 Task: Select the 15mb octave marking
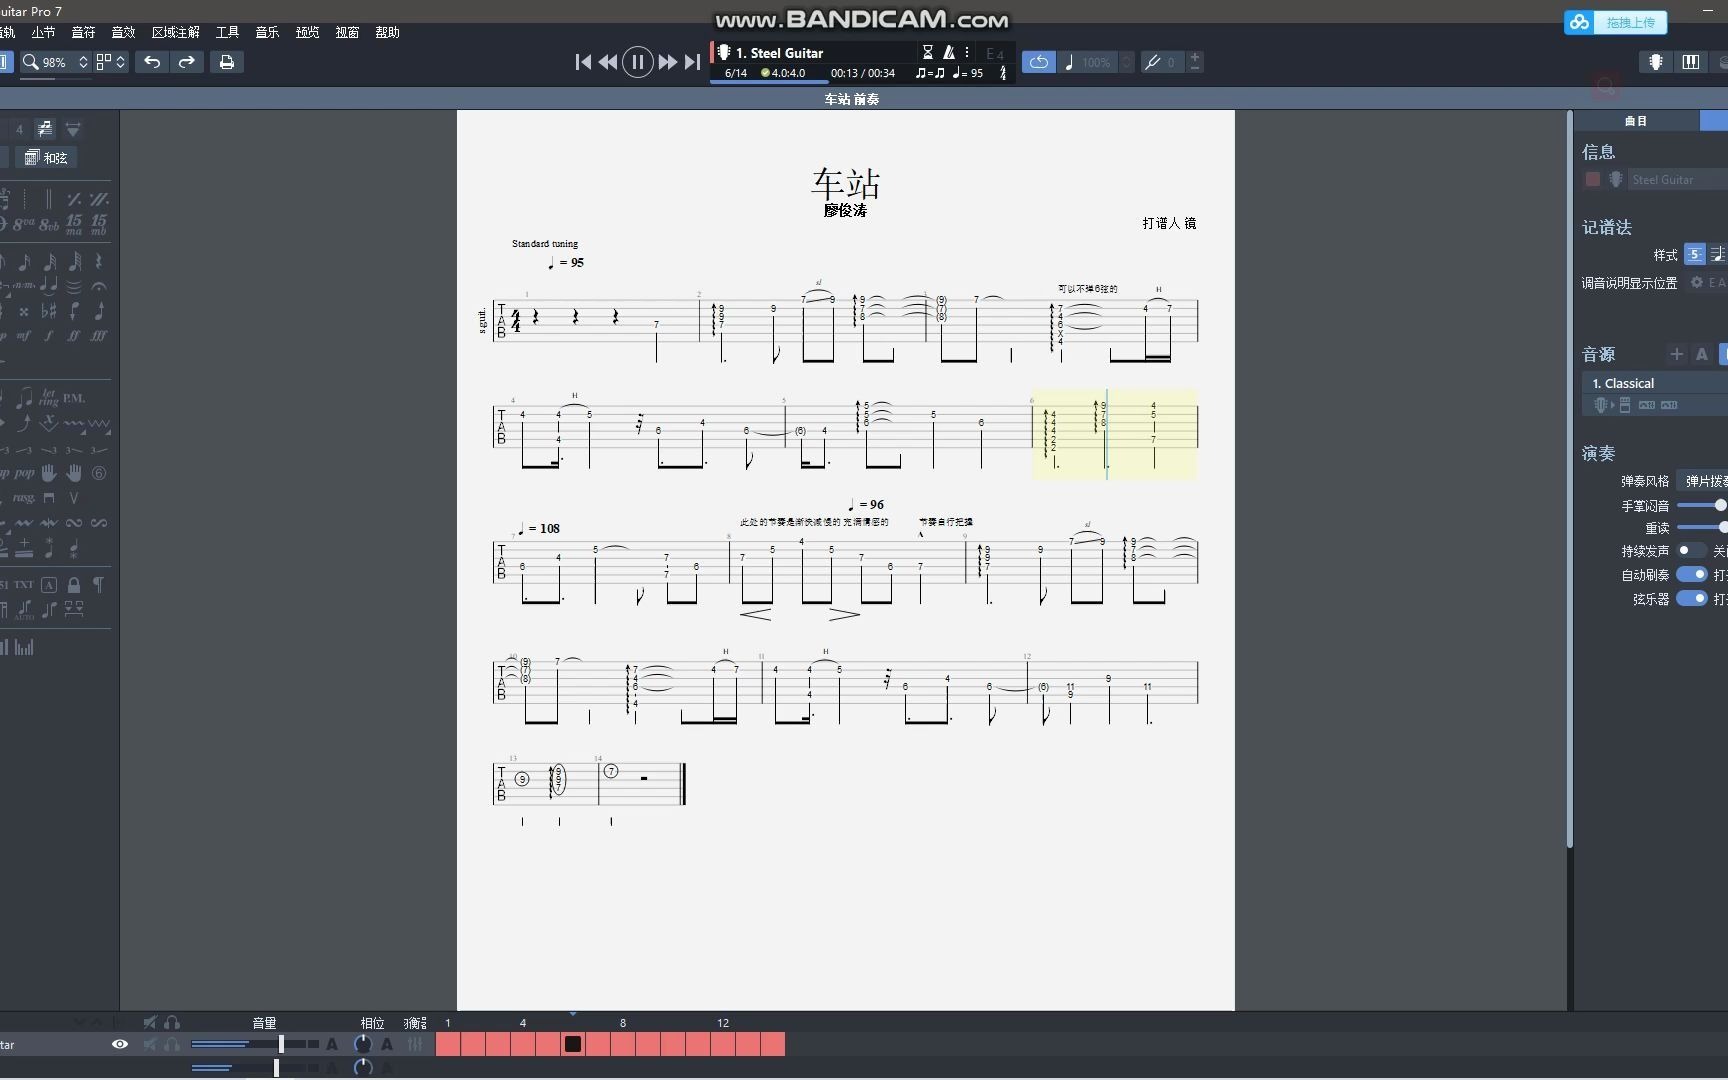[99, 224]
